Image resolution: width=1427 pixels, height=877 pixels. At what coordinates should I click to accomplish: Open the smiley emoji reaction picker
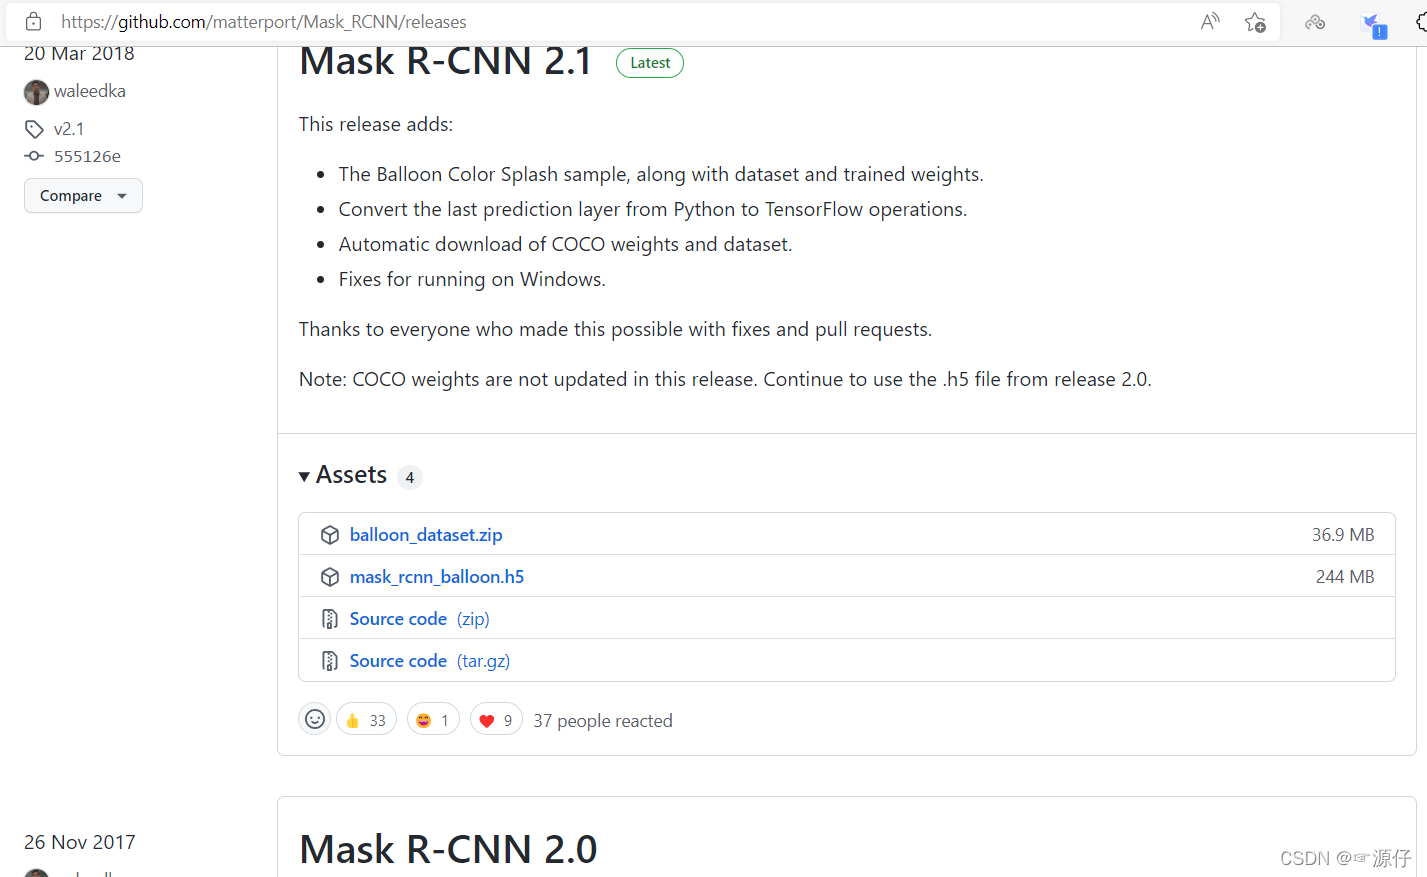(x=314, y=718)
